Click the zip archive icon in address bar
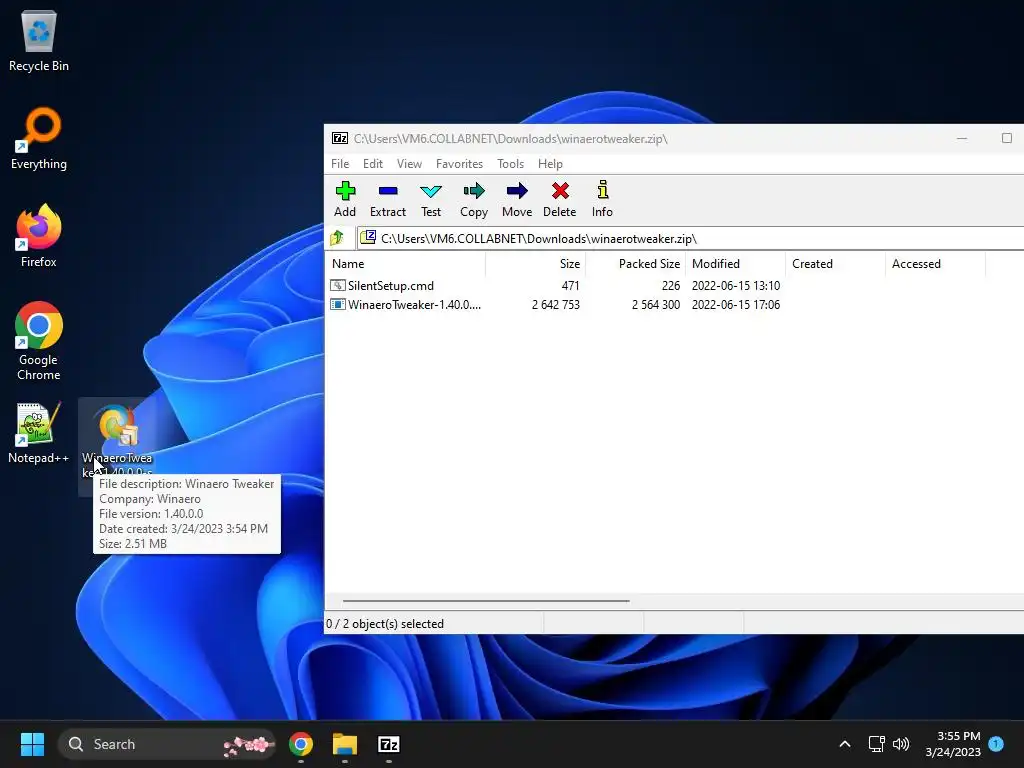 368,237
